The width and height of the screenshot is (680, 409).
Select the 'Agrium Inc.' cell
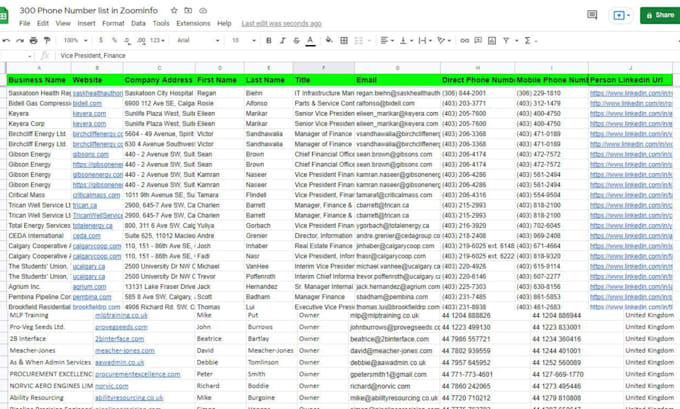click(x=39, y=287)
